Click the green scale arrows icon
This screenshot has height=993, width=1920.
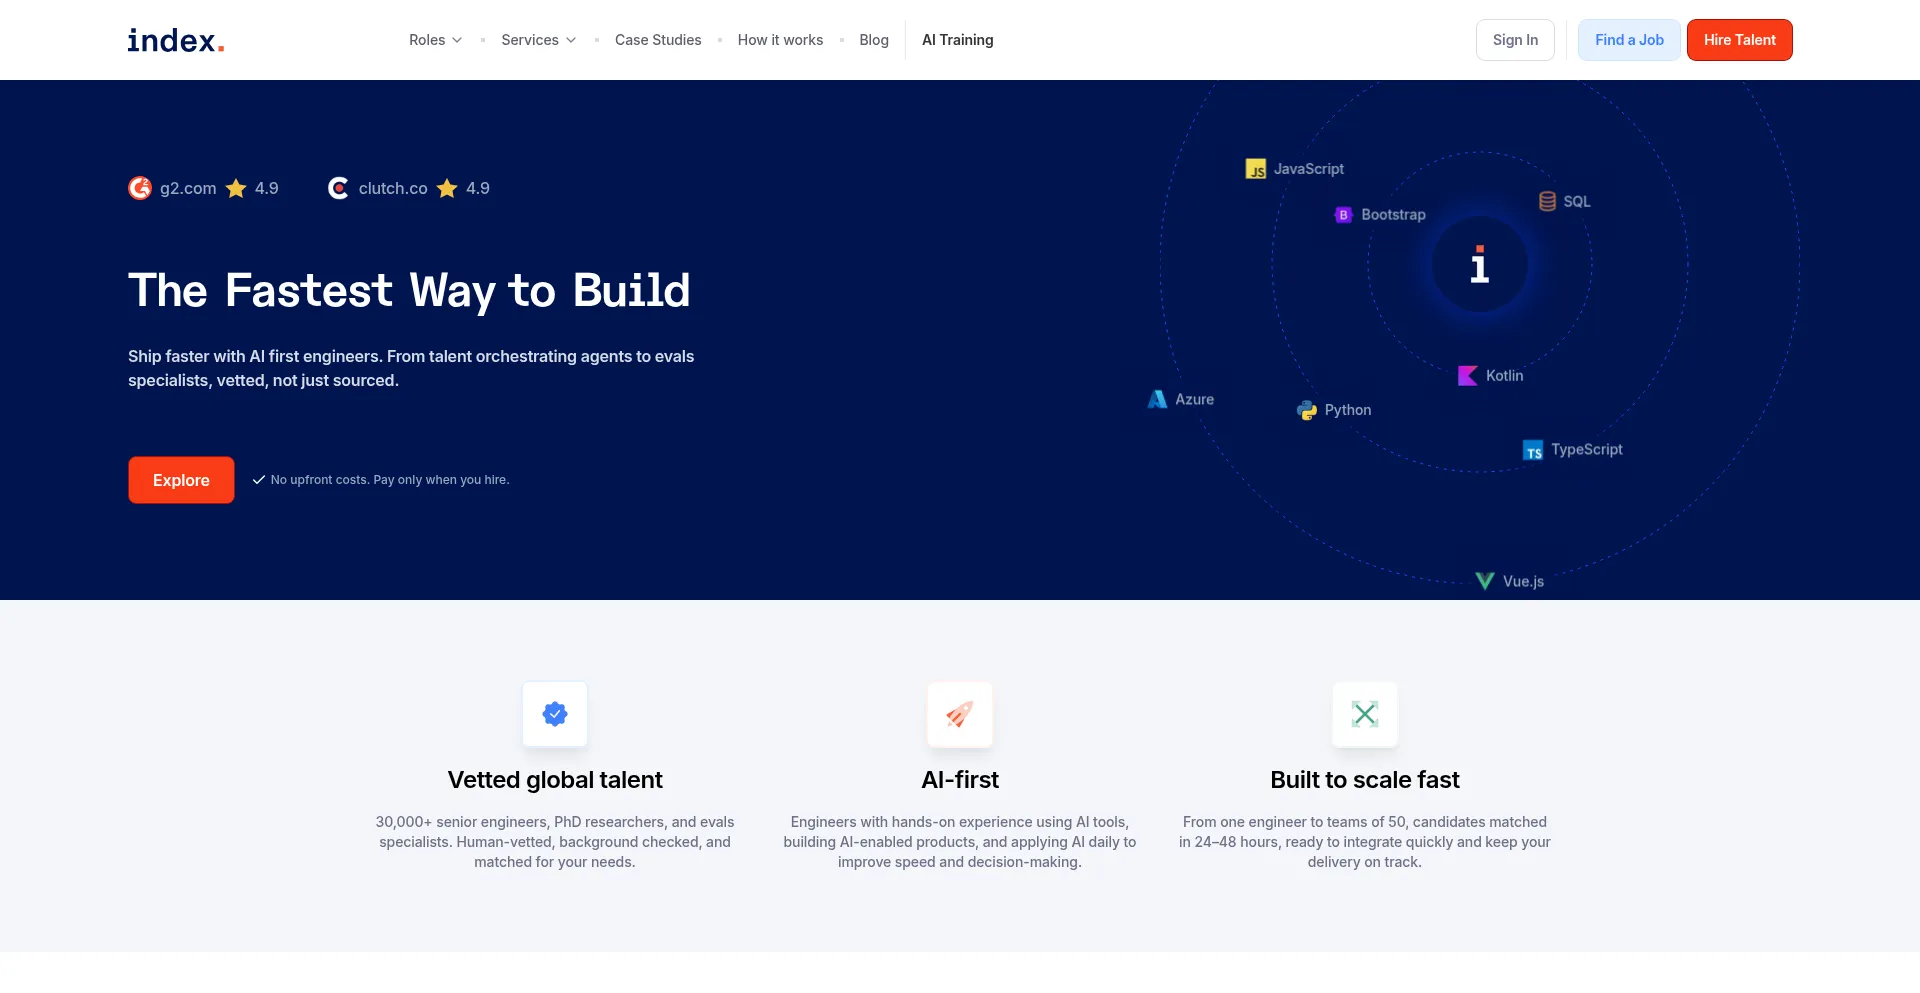pyautogui.click(x=1365, y=714)
